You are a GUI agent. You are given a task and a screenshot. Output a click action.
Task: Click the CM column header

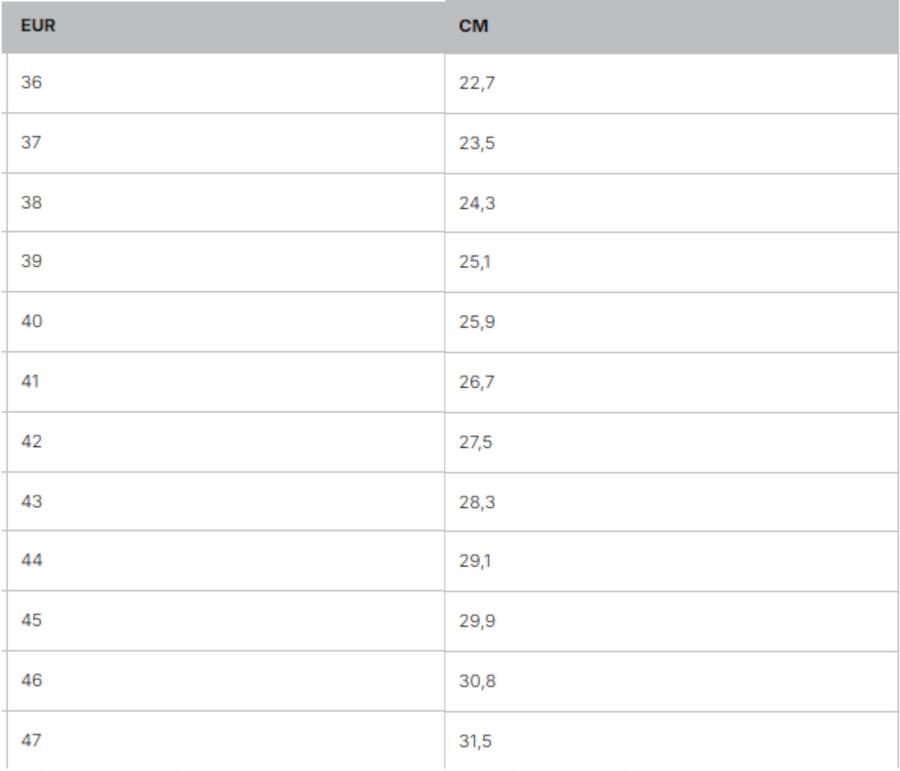pyautogui.click(x=473, y=26)
